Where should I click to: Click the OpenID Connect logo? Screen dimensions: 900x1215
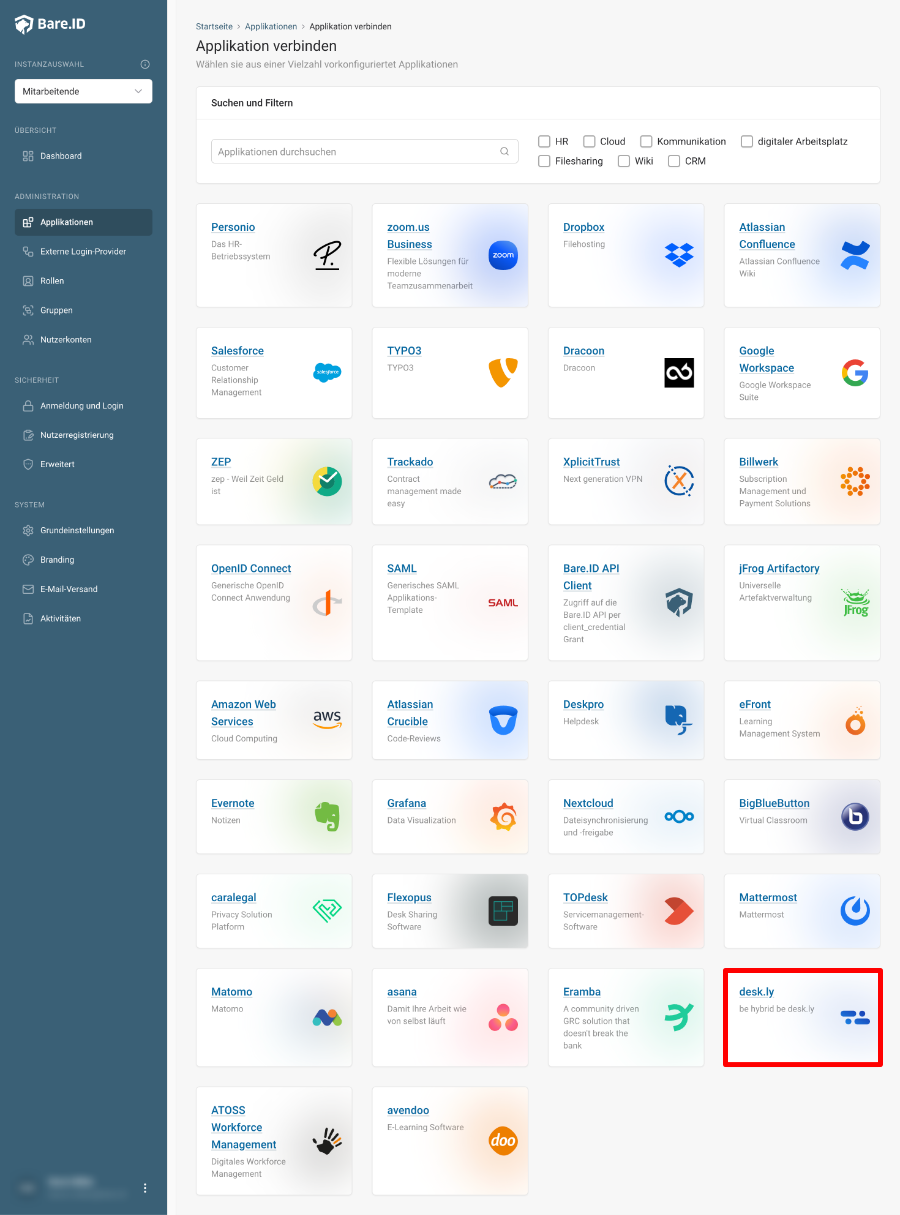pos(327,602)
